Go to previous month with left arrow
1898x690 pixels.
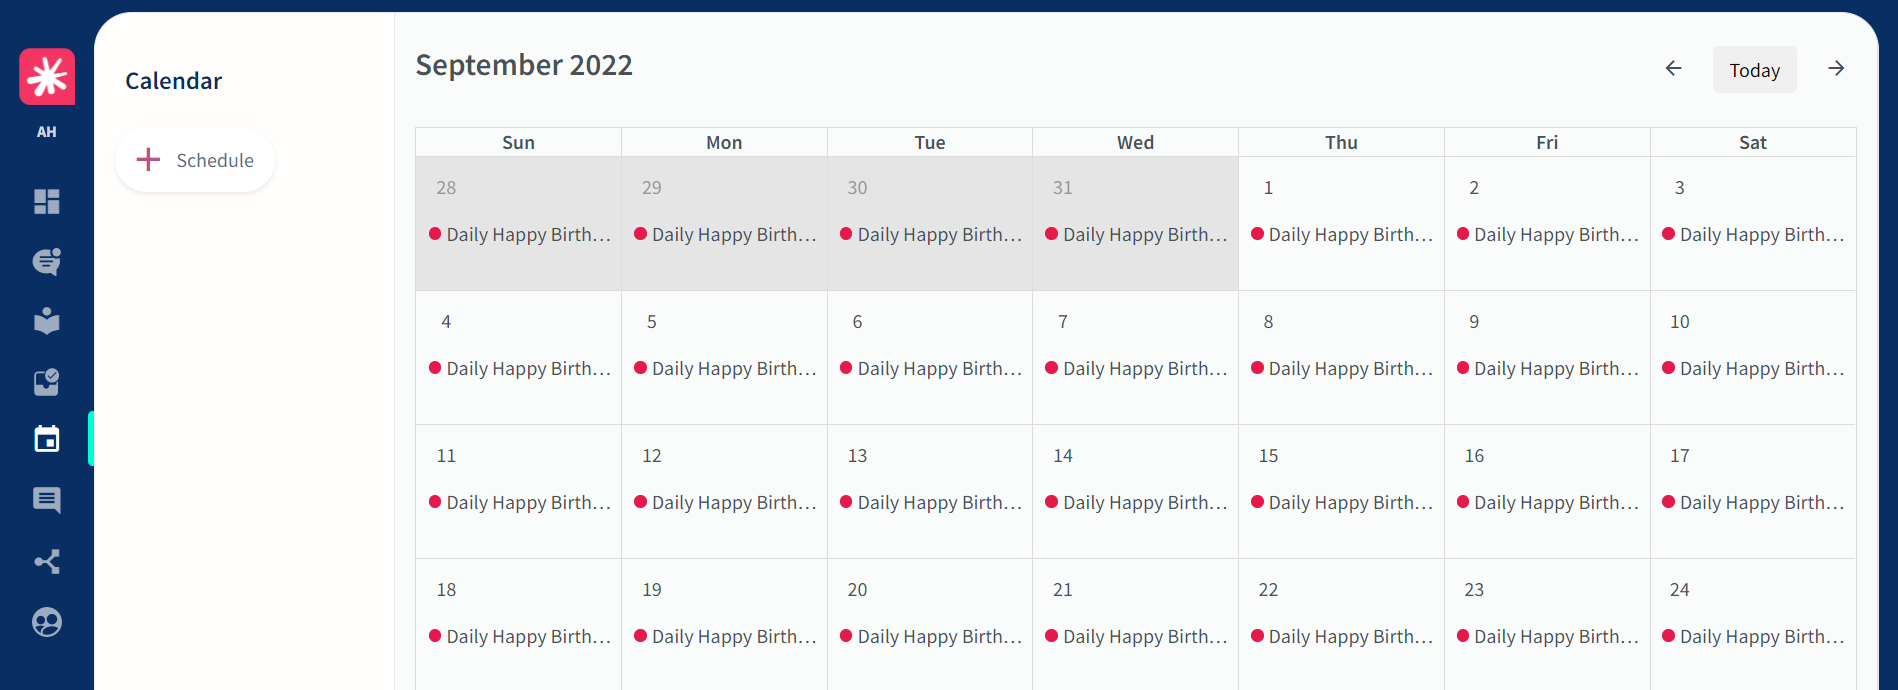1673,68
